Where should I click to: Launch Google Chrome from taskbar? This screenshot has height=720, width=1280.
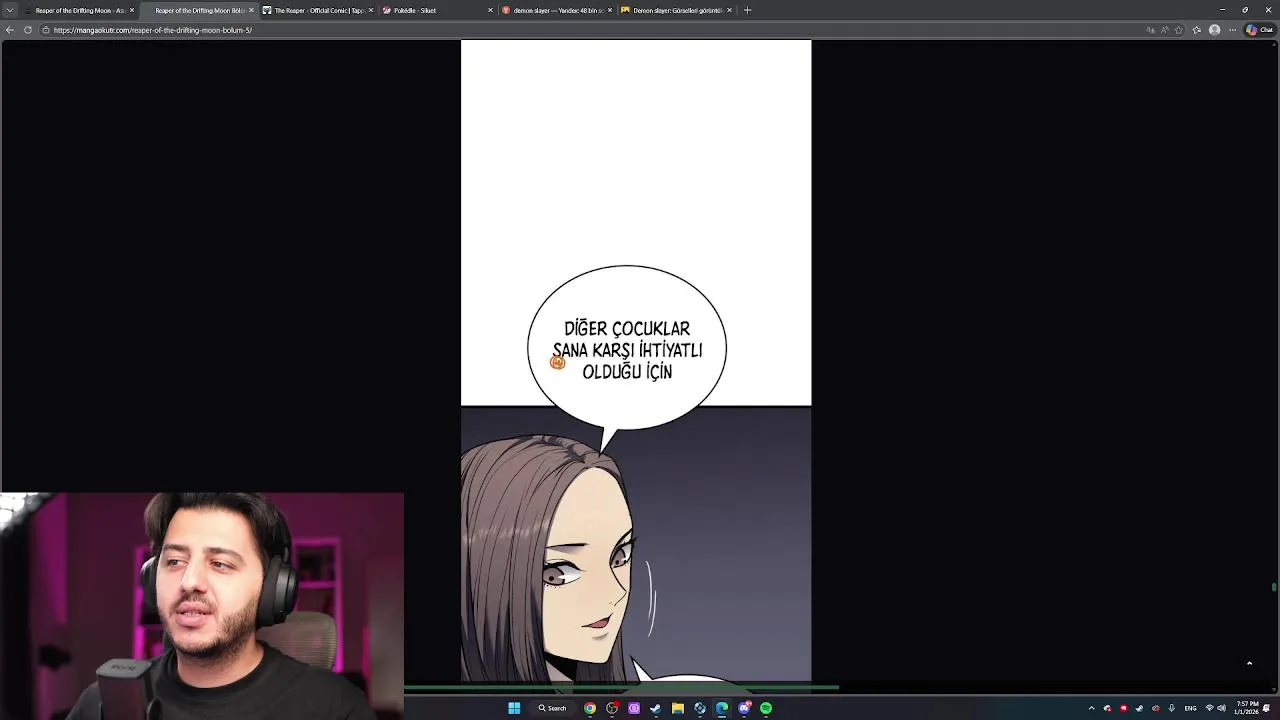coord(590,708)
